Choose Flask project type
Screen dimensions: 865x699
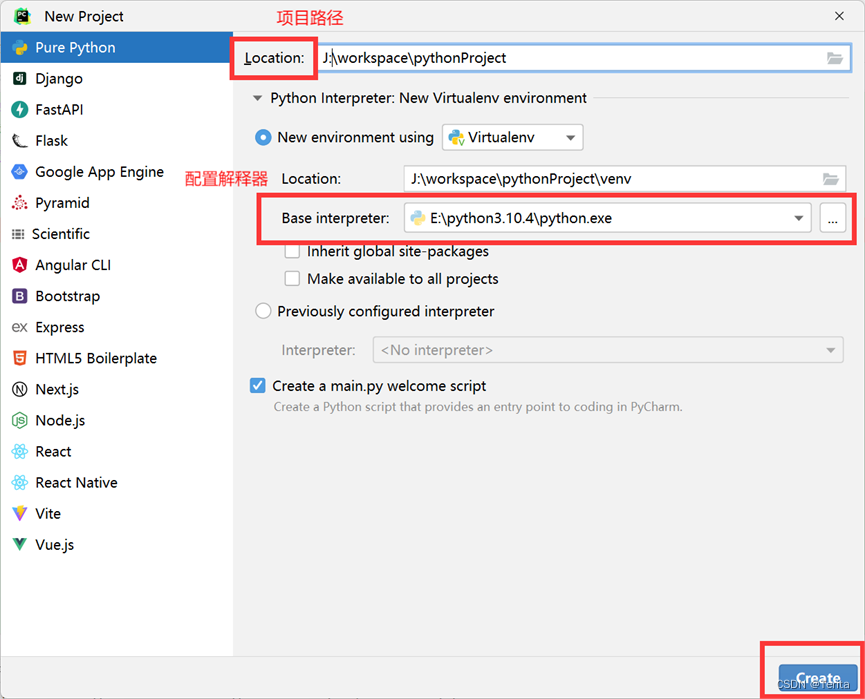tap(116, 141)
